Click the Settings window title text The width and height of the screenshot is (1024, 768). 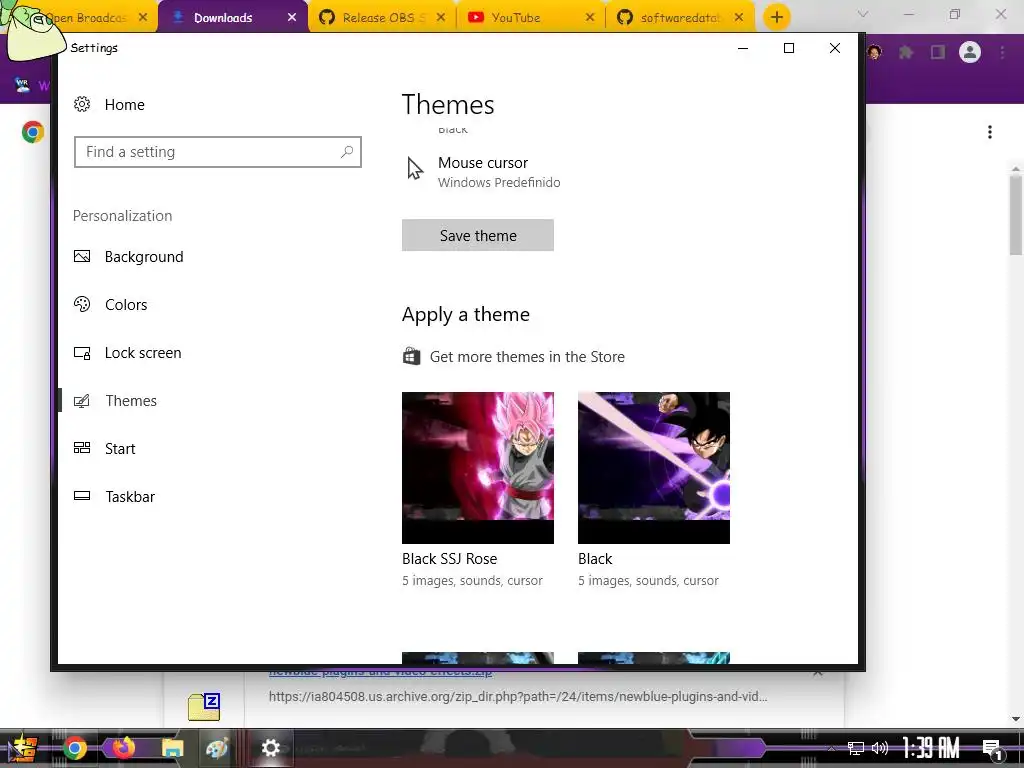[94, 48]
